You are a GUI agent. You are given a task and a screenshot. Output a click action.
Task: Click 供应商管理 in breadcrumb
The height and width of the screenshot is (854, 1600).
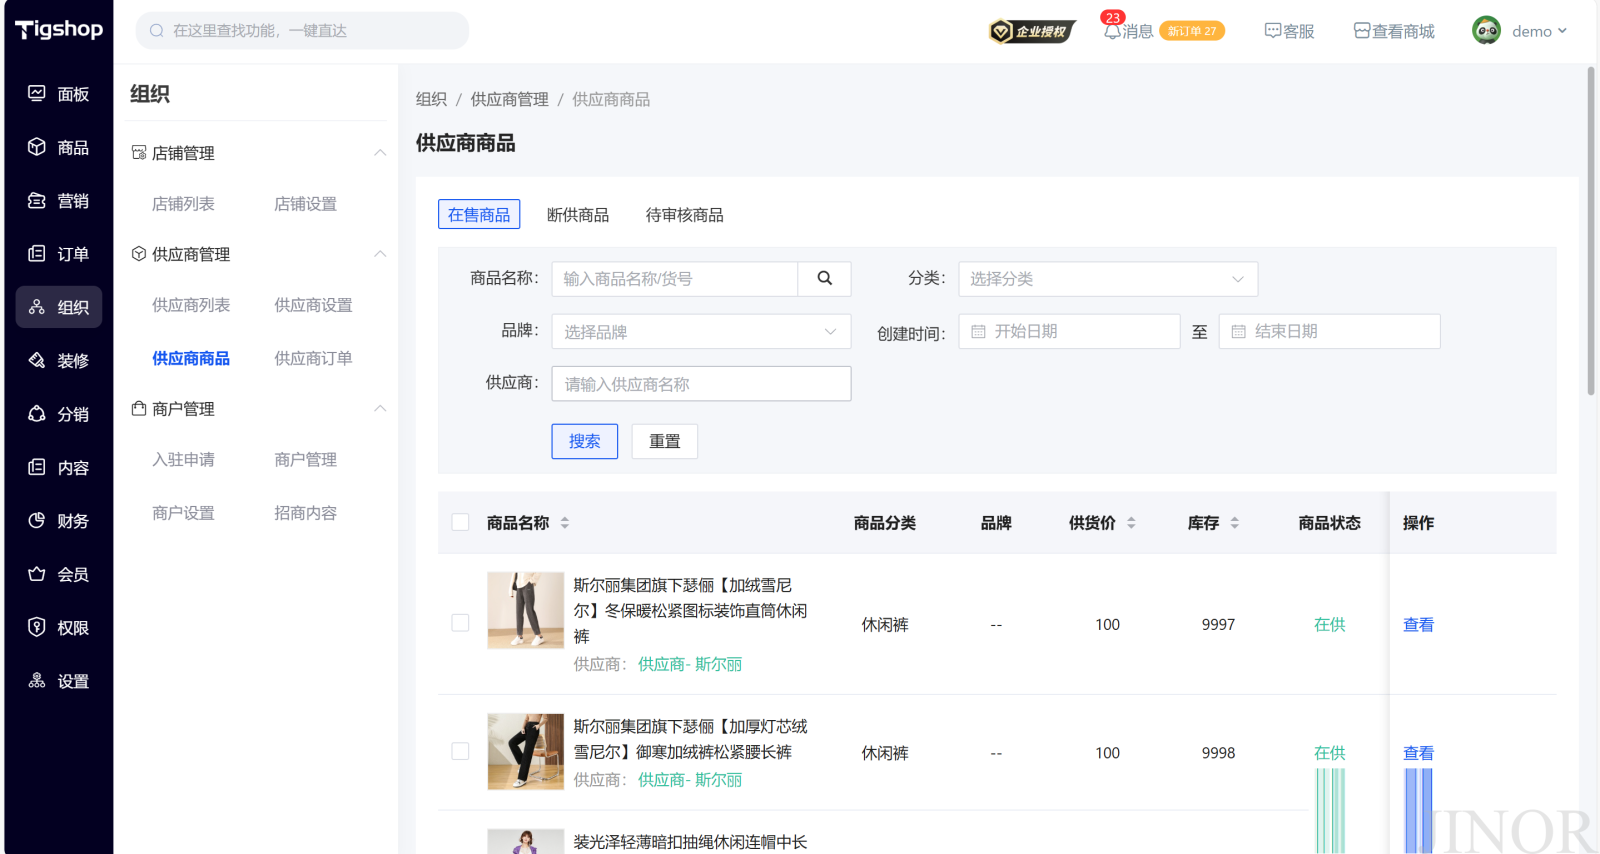[x=509, y=99]
